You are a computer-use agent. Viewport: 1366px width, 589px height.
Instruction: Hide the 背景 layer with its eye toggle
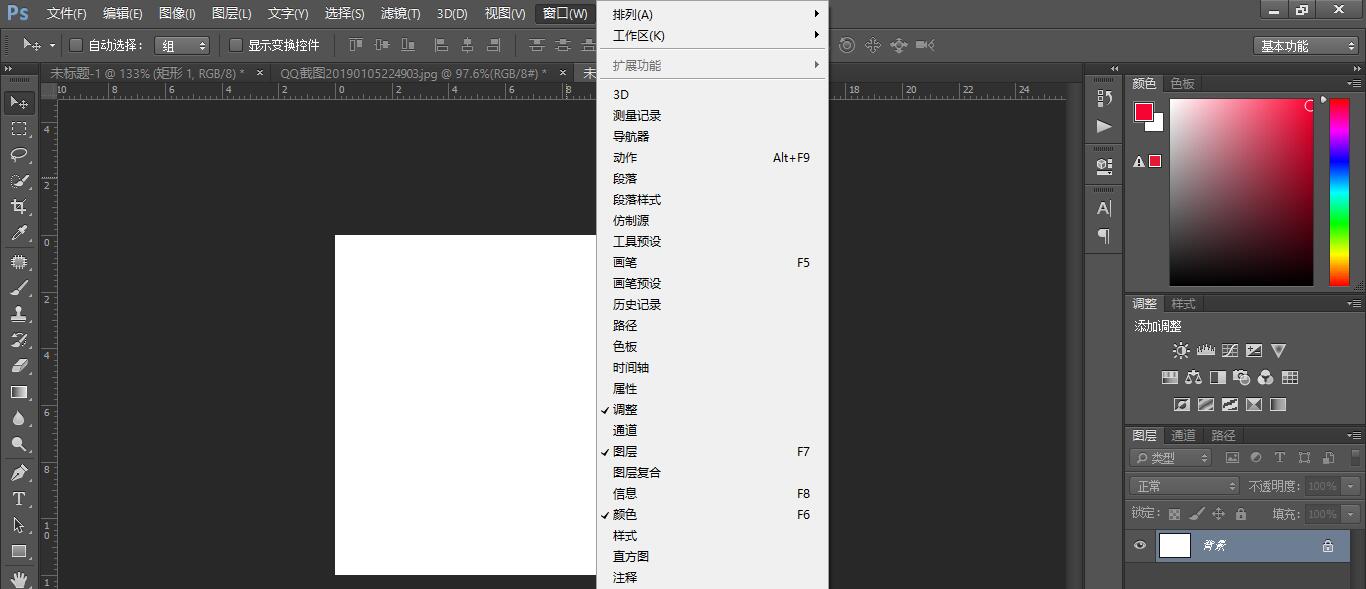(1139, 545)
